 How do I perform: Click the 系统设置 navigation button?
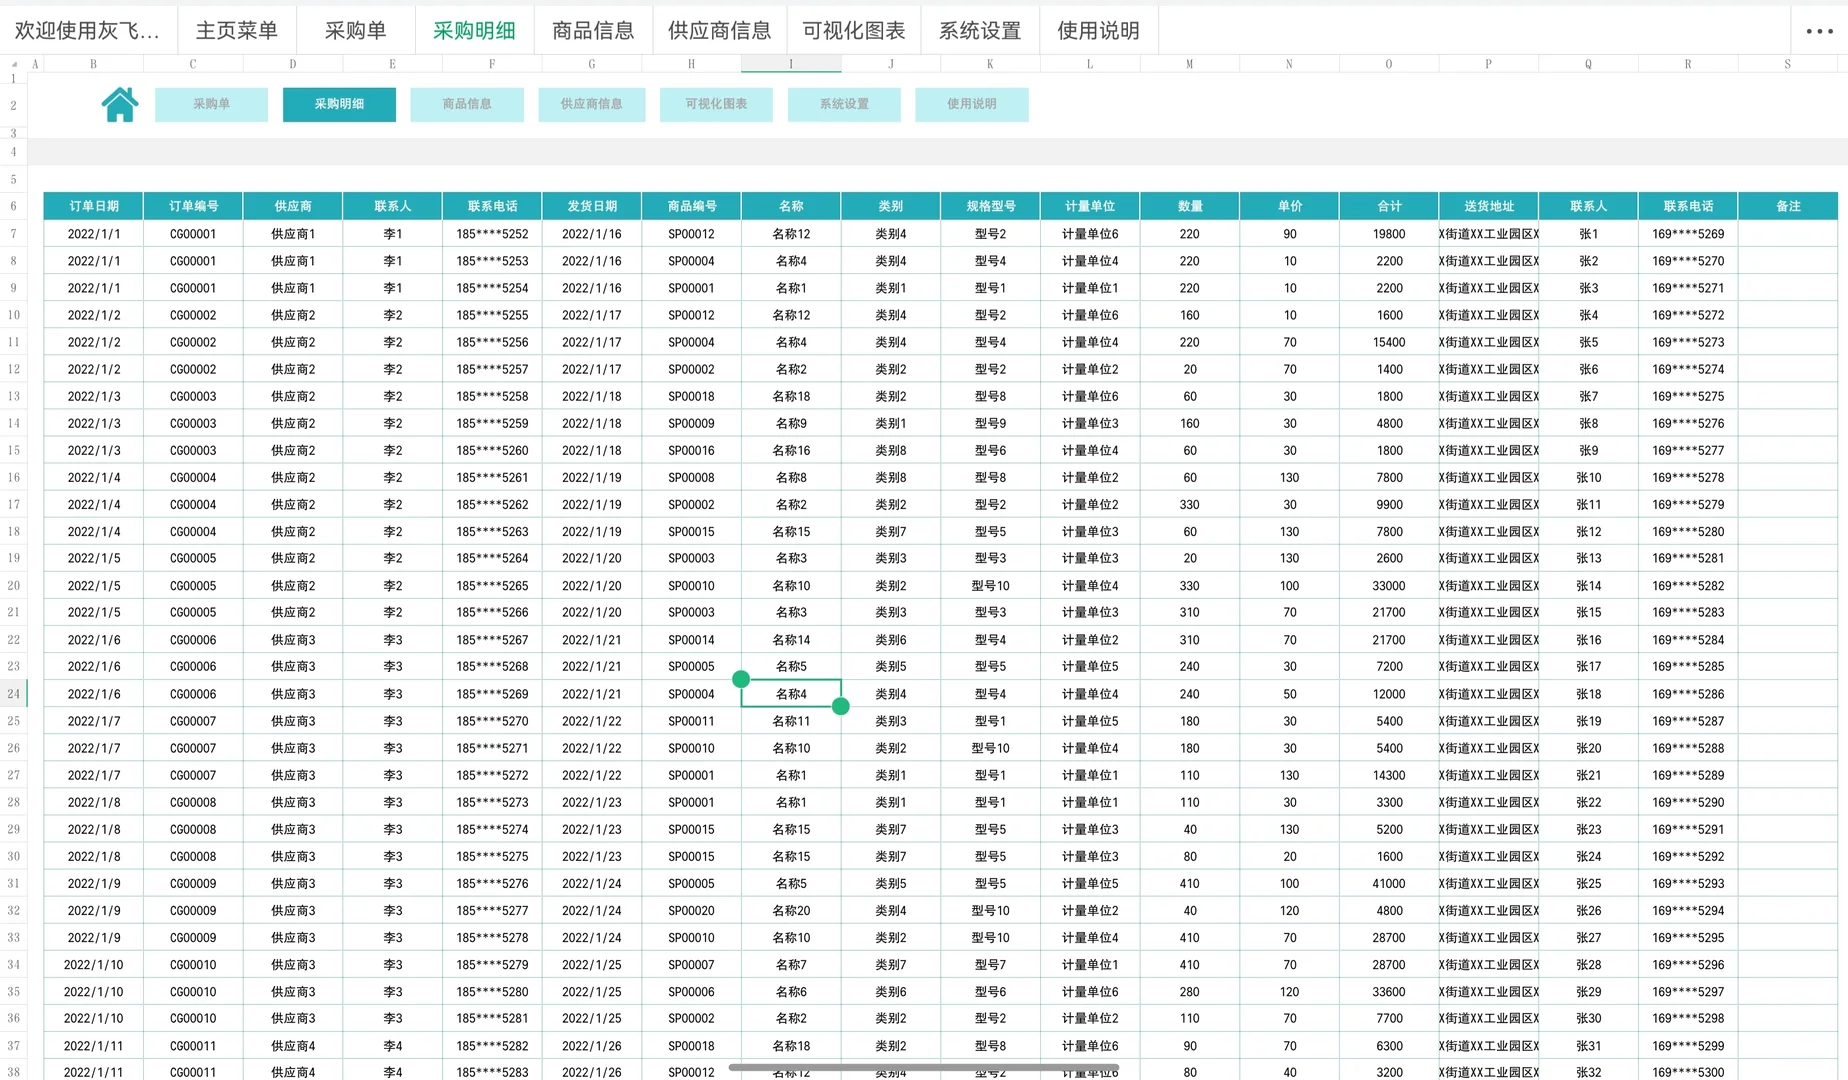(844, 104)
